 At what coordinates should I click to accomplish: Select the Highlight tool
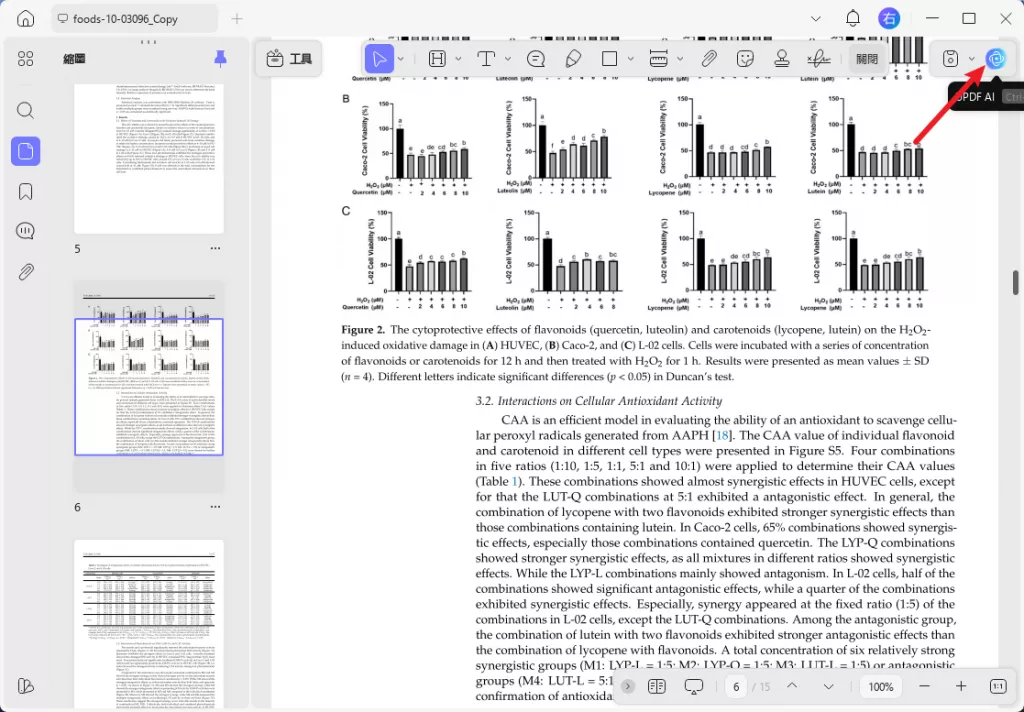pyautogui.click(x=437, y=59)
